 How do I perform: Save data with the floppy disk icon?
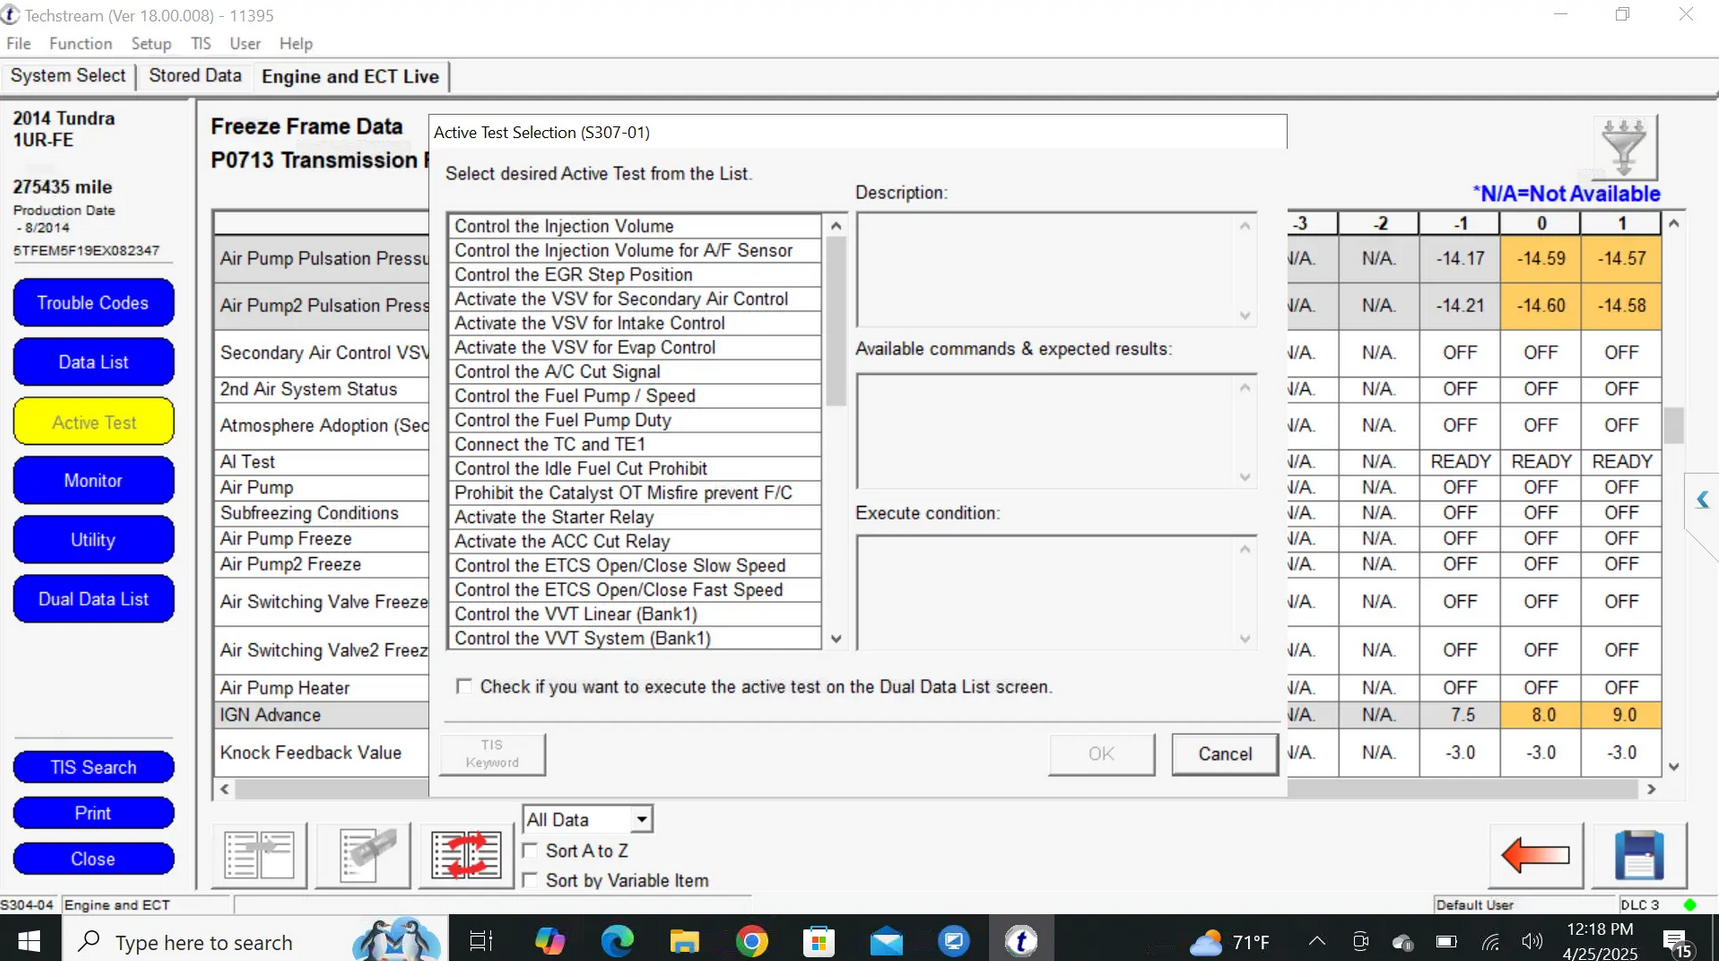tap(1639, 855)
